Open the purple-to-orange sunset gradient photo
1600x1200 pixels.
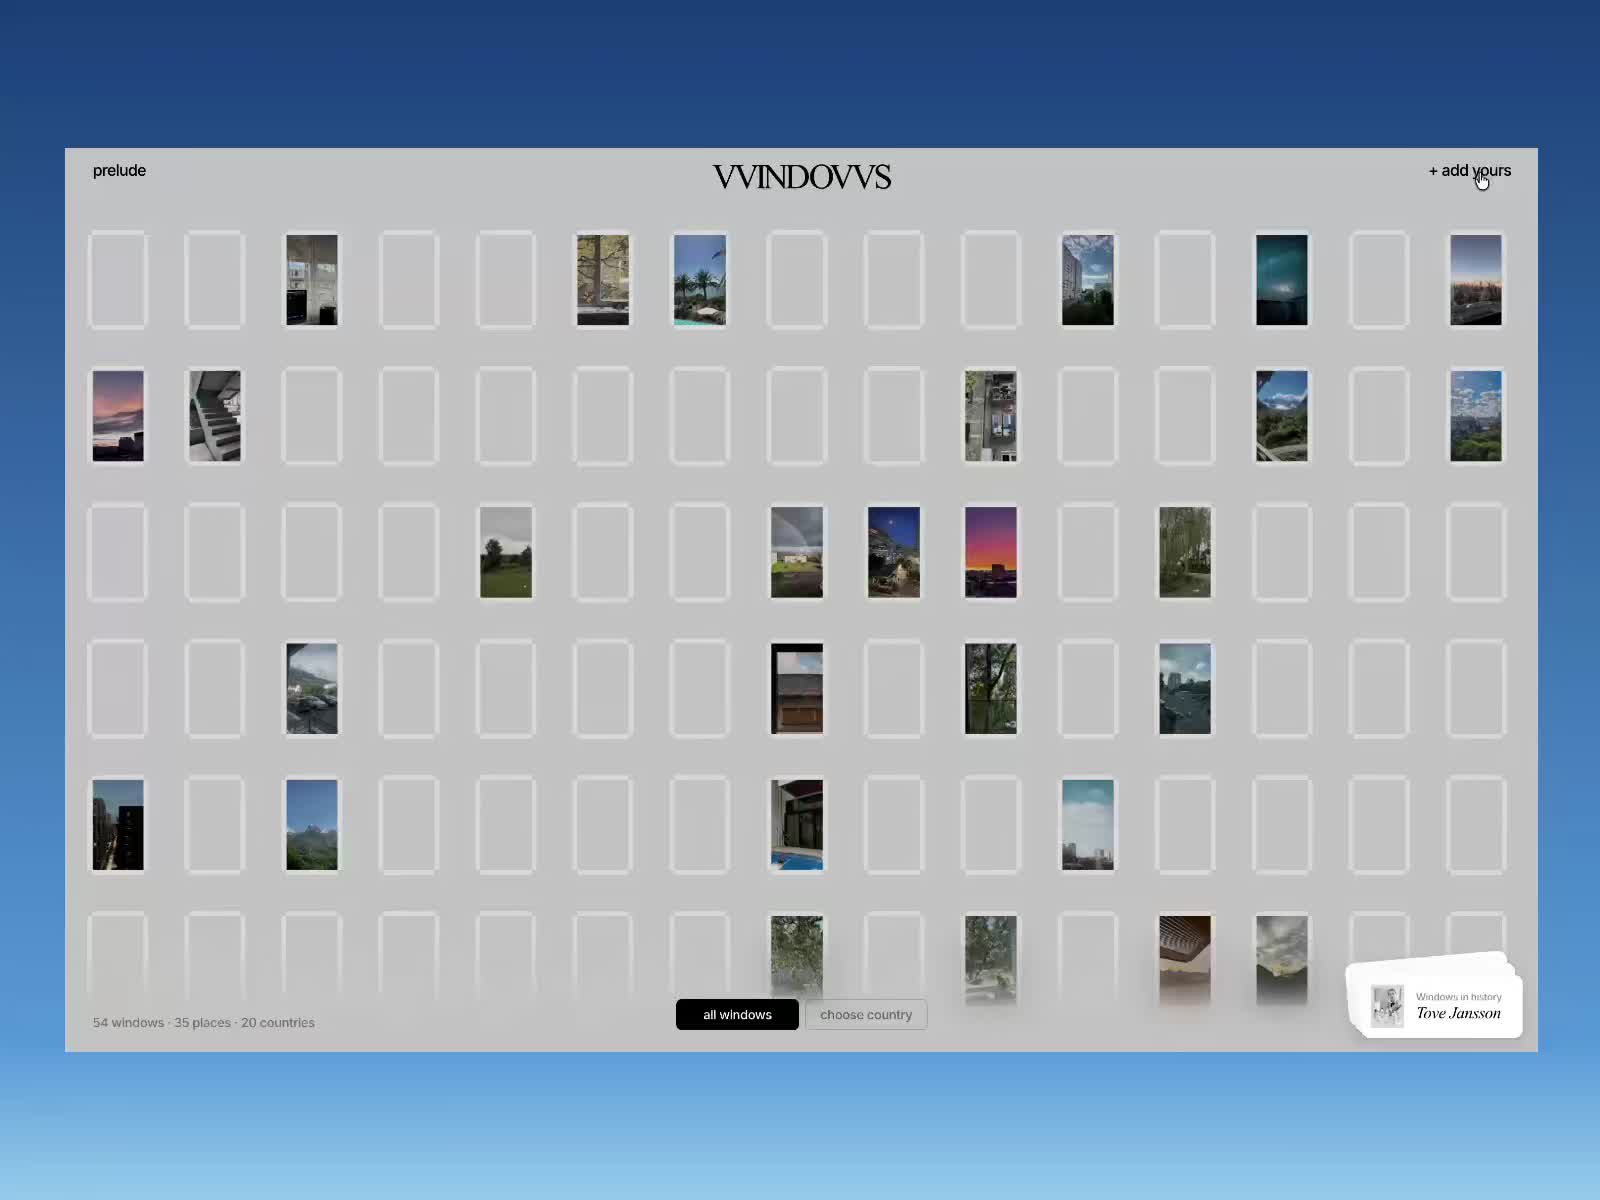[991, 552]
